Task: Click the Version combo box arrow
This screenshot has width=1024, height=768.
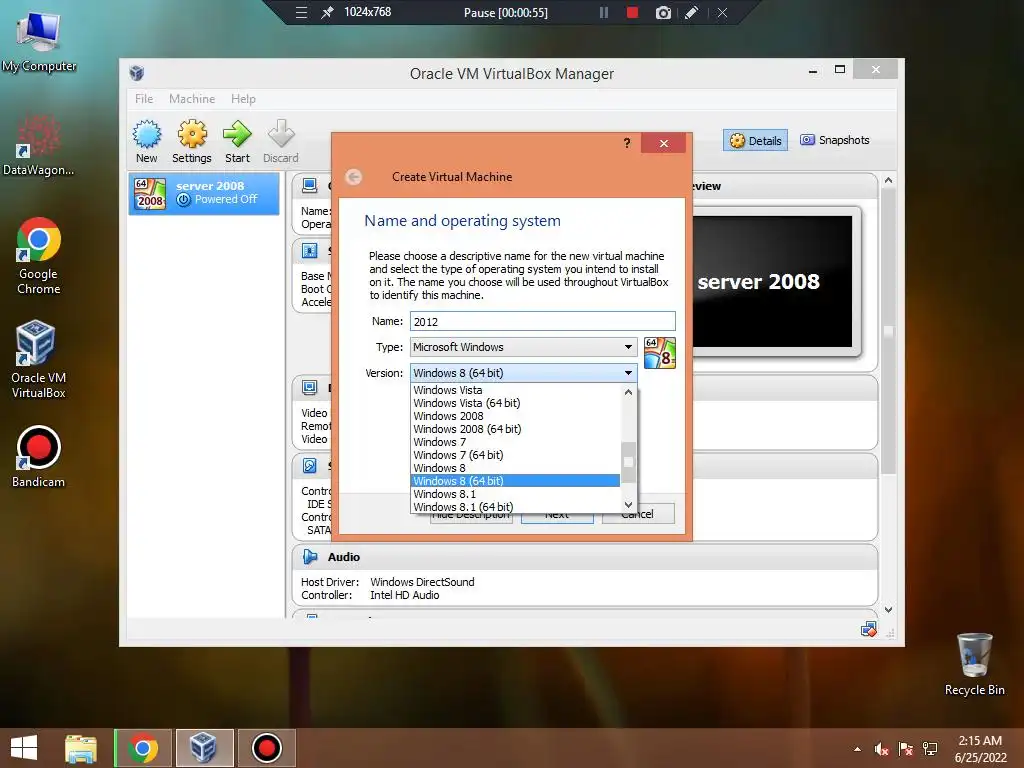Action: (628, 373)
